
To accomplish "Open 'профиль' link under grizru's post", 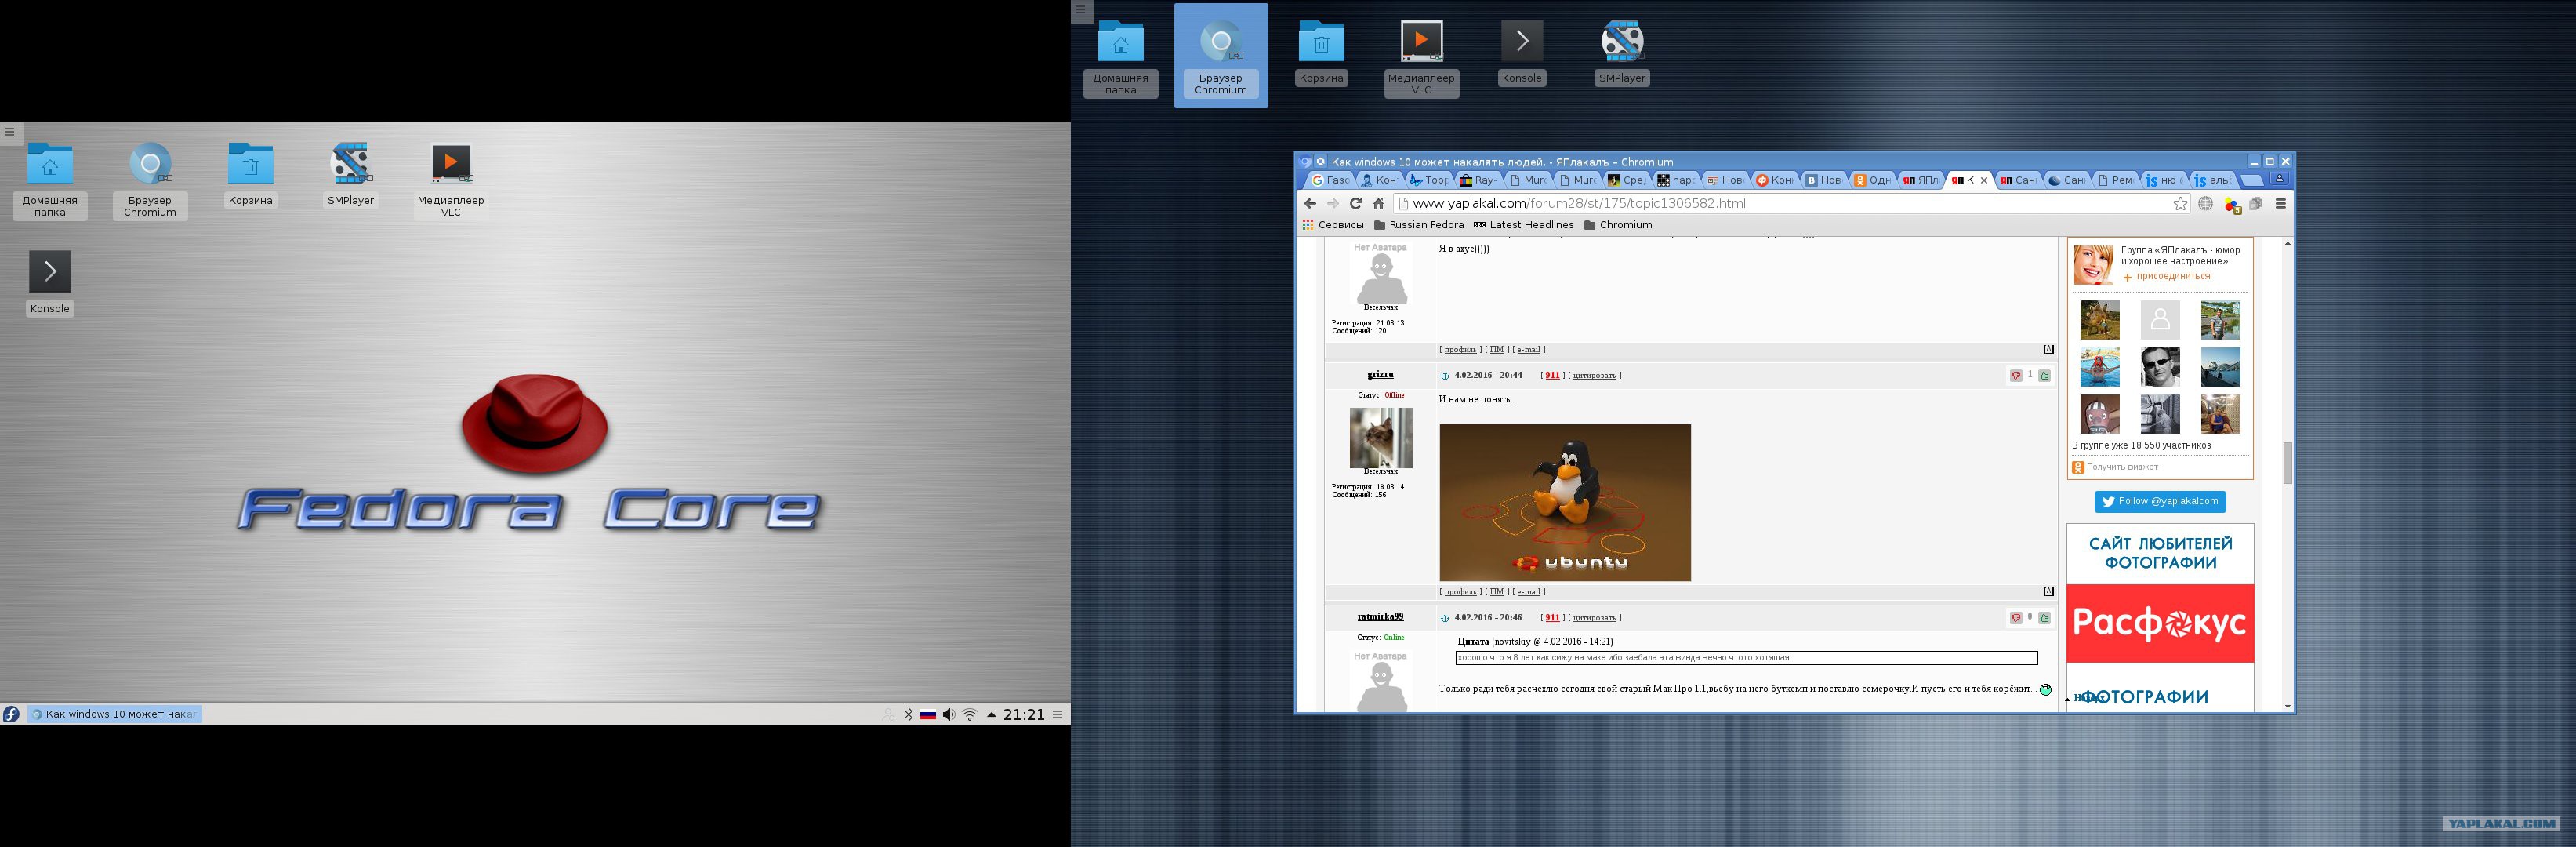I will click(x=1460, y=592).
